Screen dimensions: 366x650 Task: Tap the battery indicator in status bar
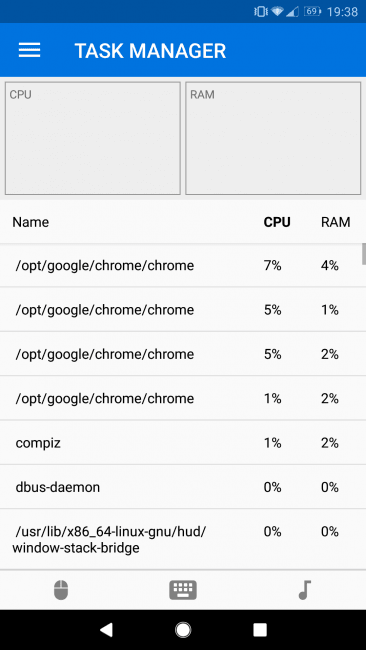tap(313, 11)
